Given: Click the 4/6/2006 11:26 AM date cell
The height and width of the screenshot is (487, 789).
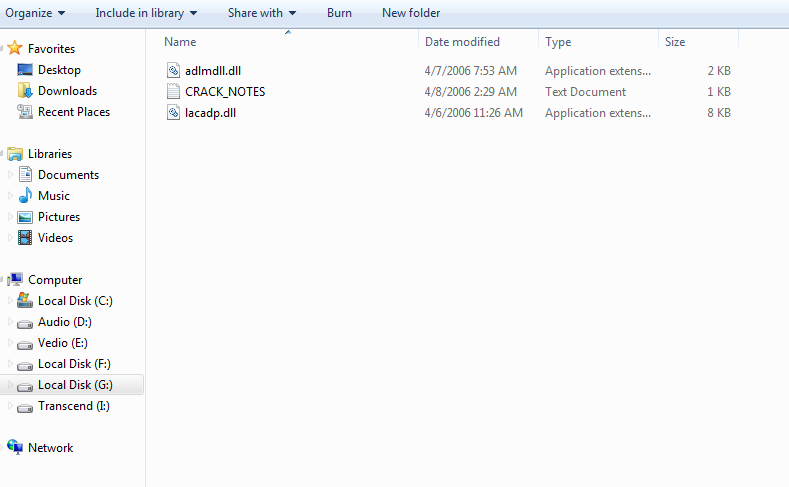Looking at the screenshot, I should [x=474, y=113].
